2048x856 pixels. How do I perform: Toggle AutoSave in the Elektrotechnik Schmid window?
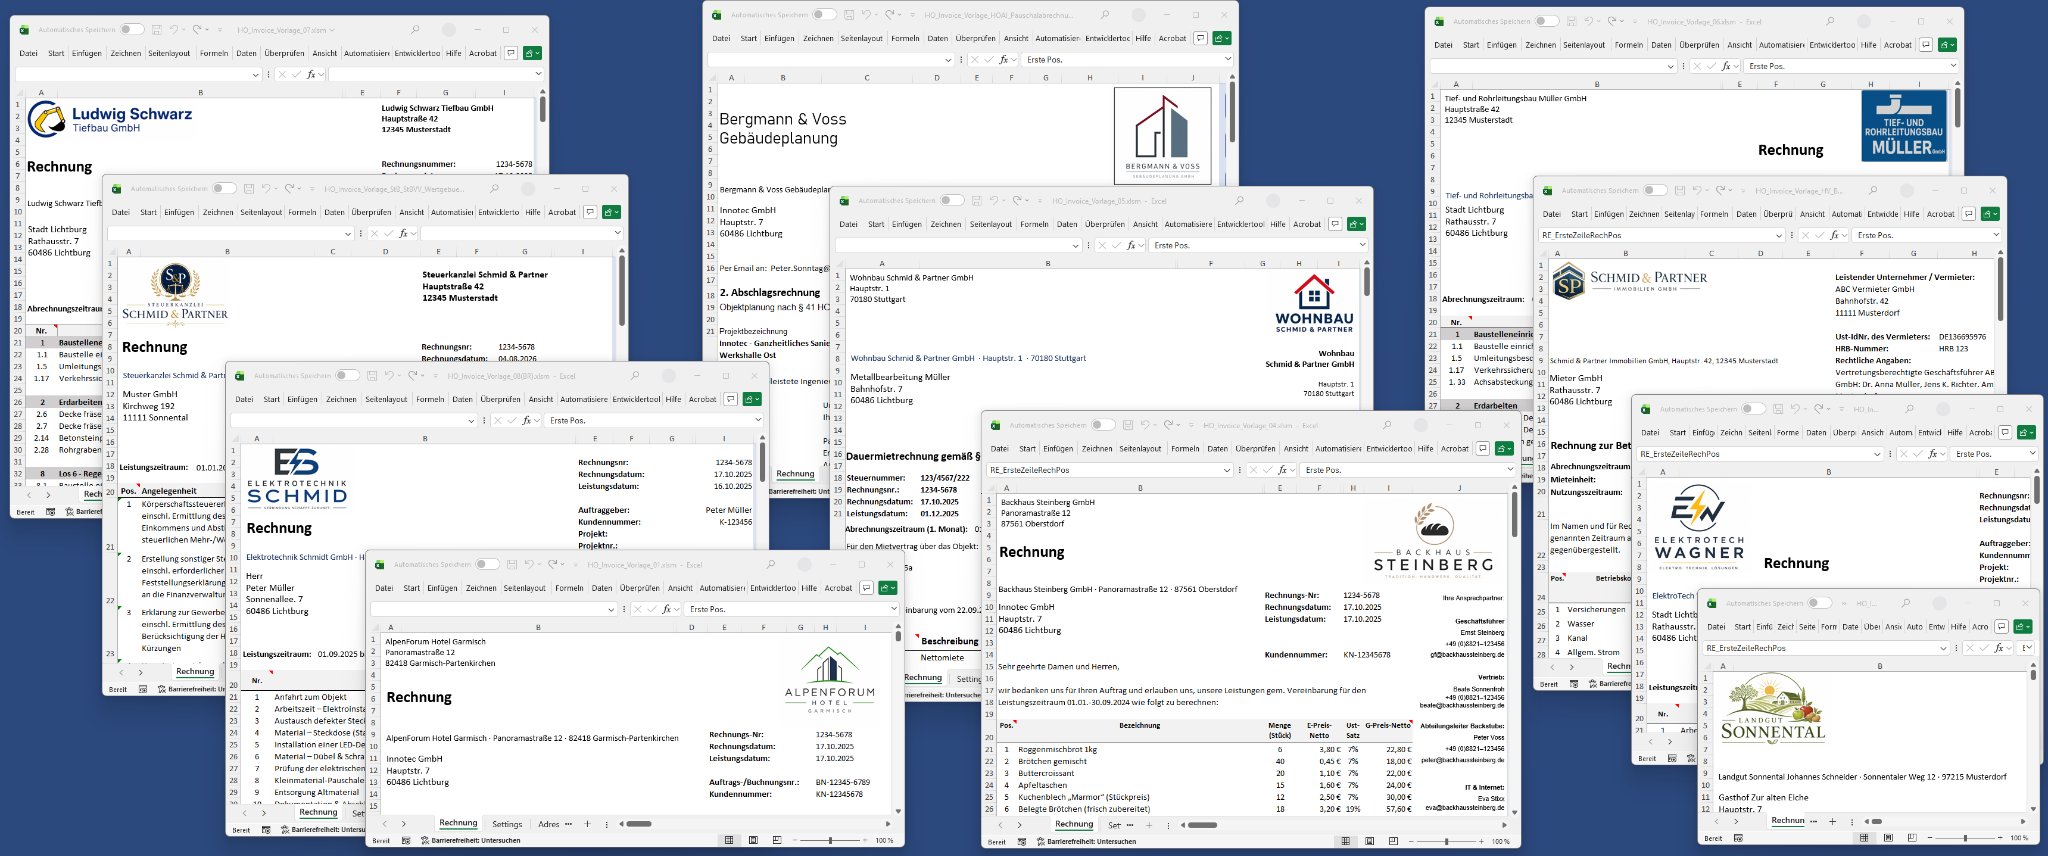tap(347, 376)
